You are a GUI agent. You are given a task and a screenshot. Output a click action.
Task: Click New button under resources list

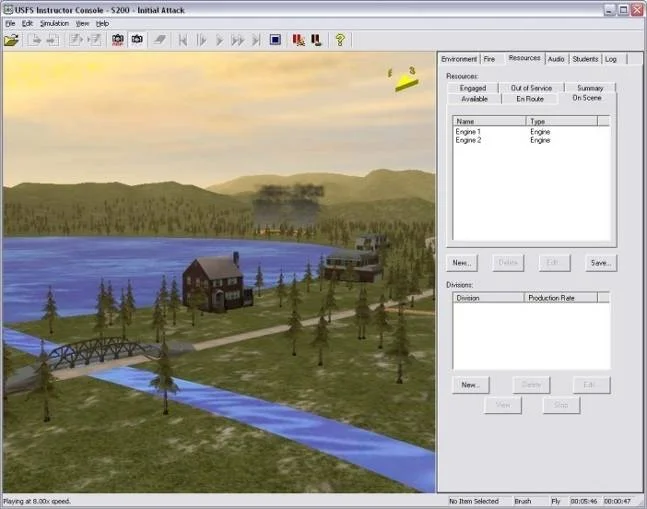[462, 263]
